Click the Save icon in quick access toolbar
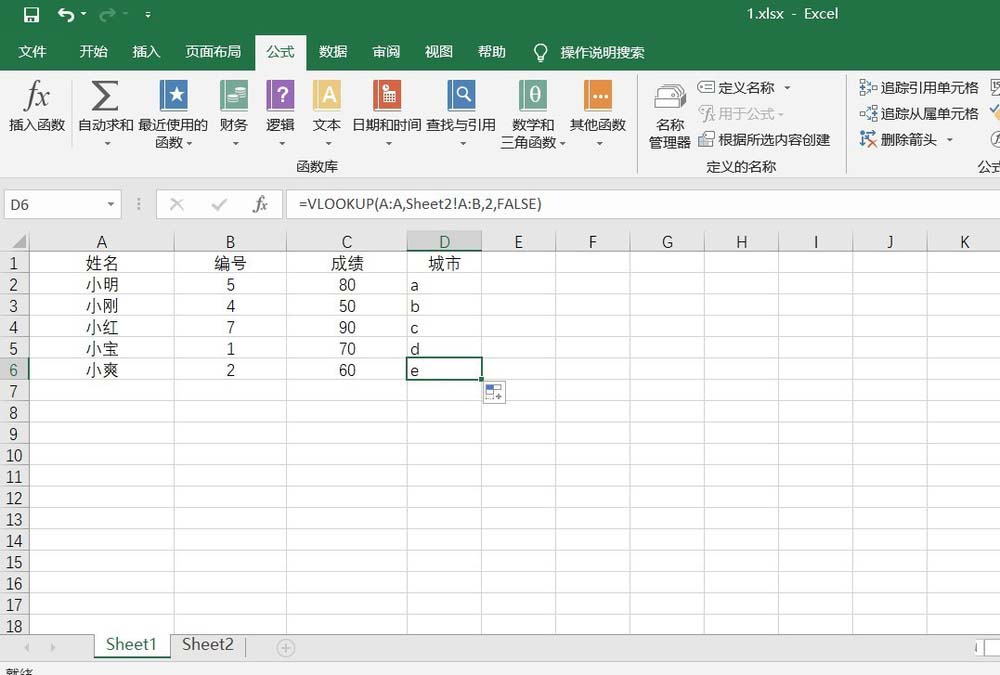The width and height of the screenshot is (1000, 675). pyautogui.click(x=31, y=14)
